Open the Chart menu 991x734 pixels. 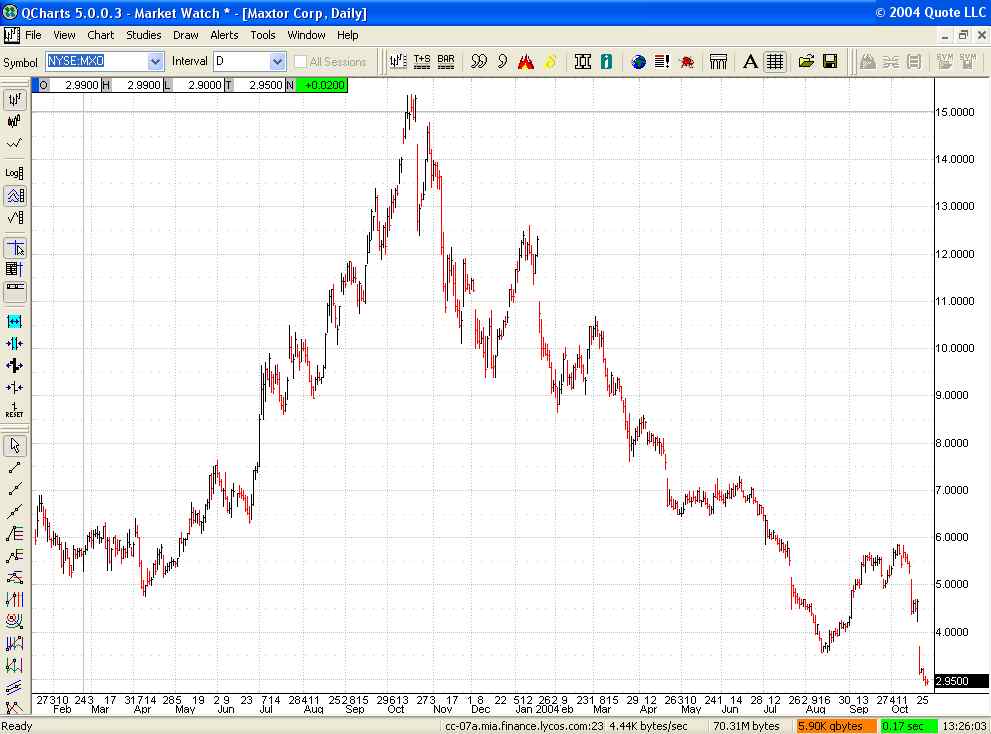pos(100,35)
